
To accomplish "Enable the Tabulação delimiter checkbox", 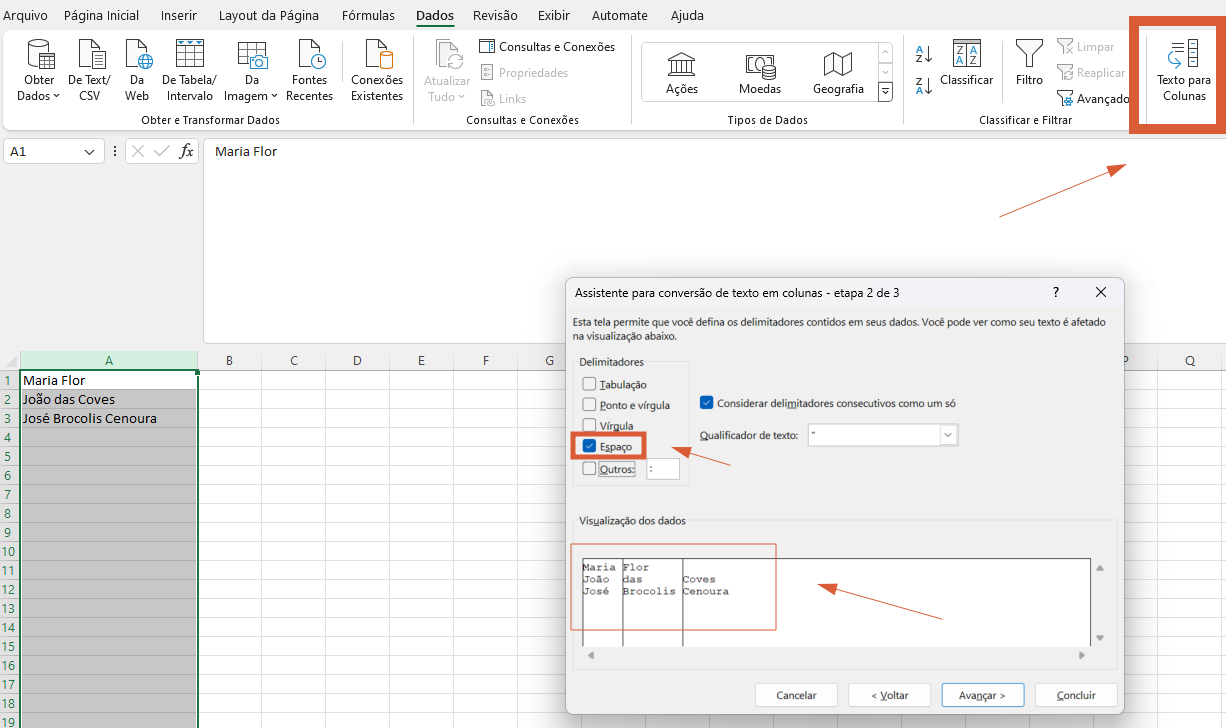I will tap(590, 384).
